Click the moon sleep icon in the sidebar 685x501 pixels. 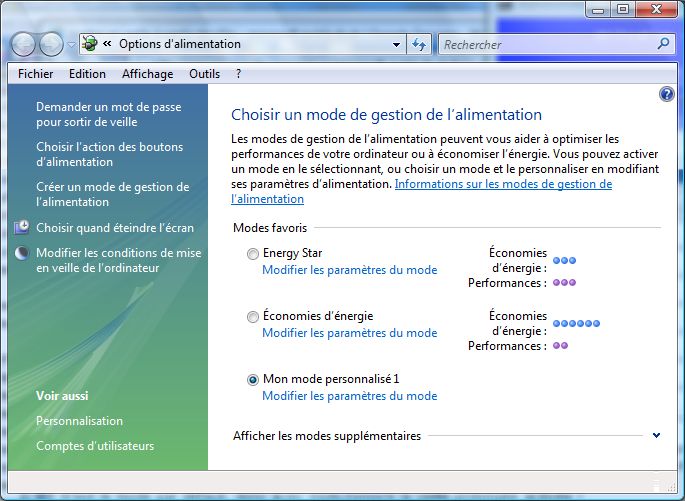21,253
